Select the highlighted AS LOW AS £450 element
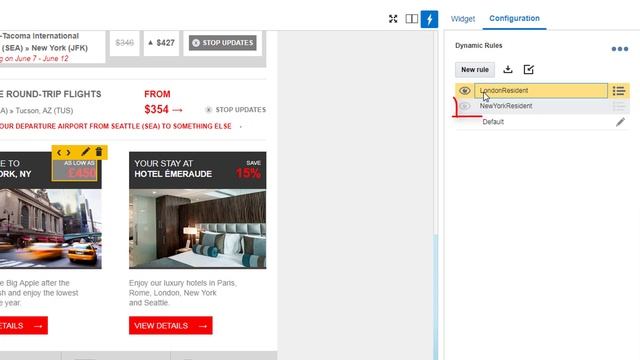 coord(75,170)
